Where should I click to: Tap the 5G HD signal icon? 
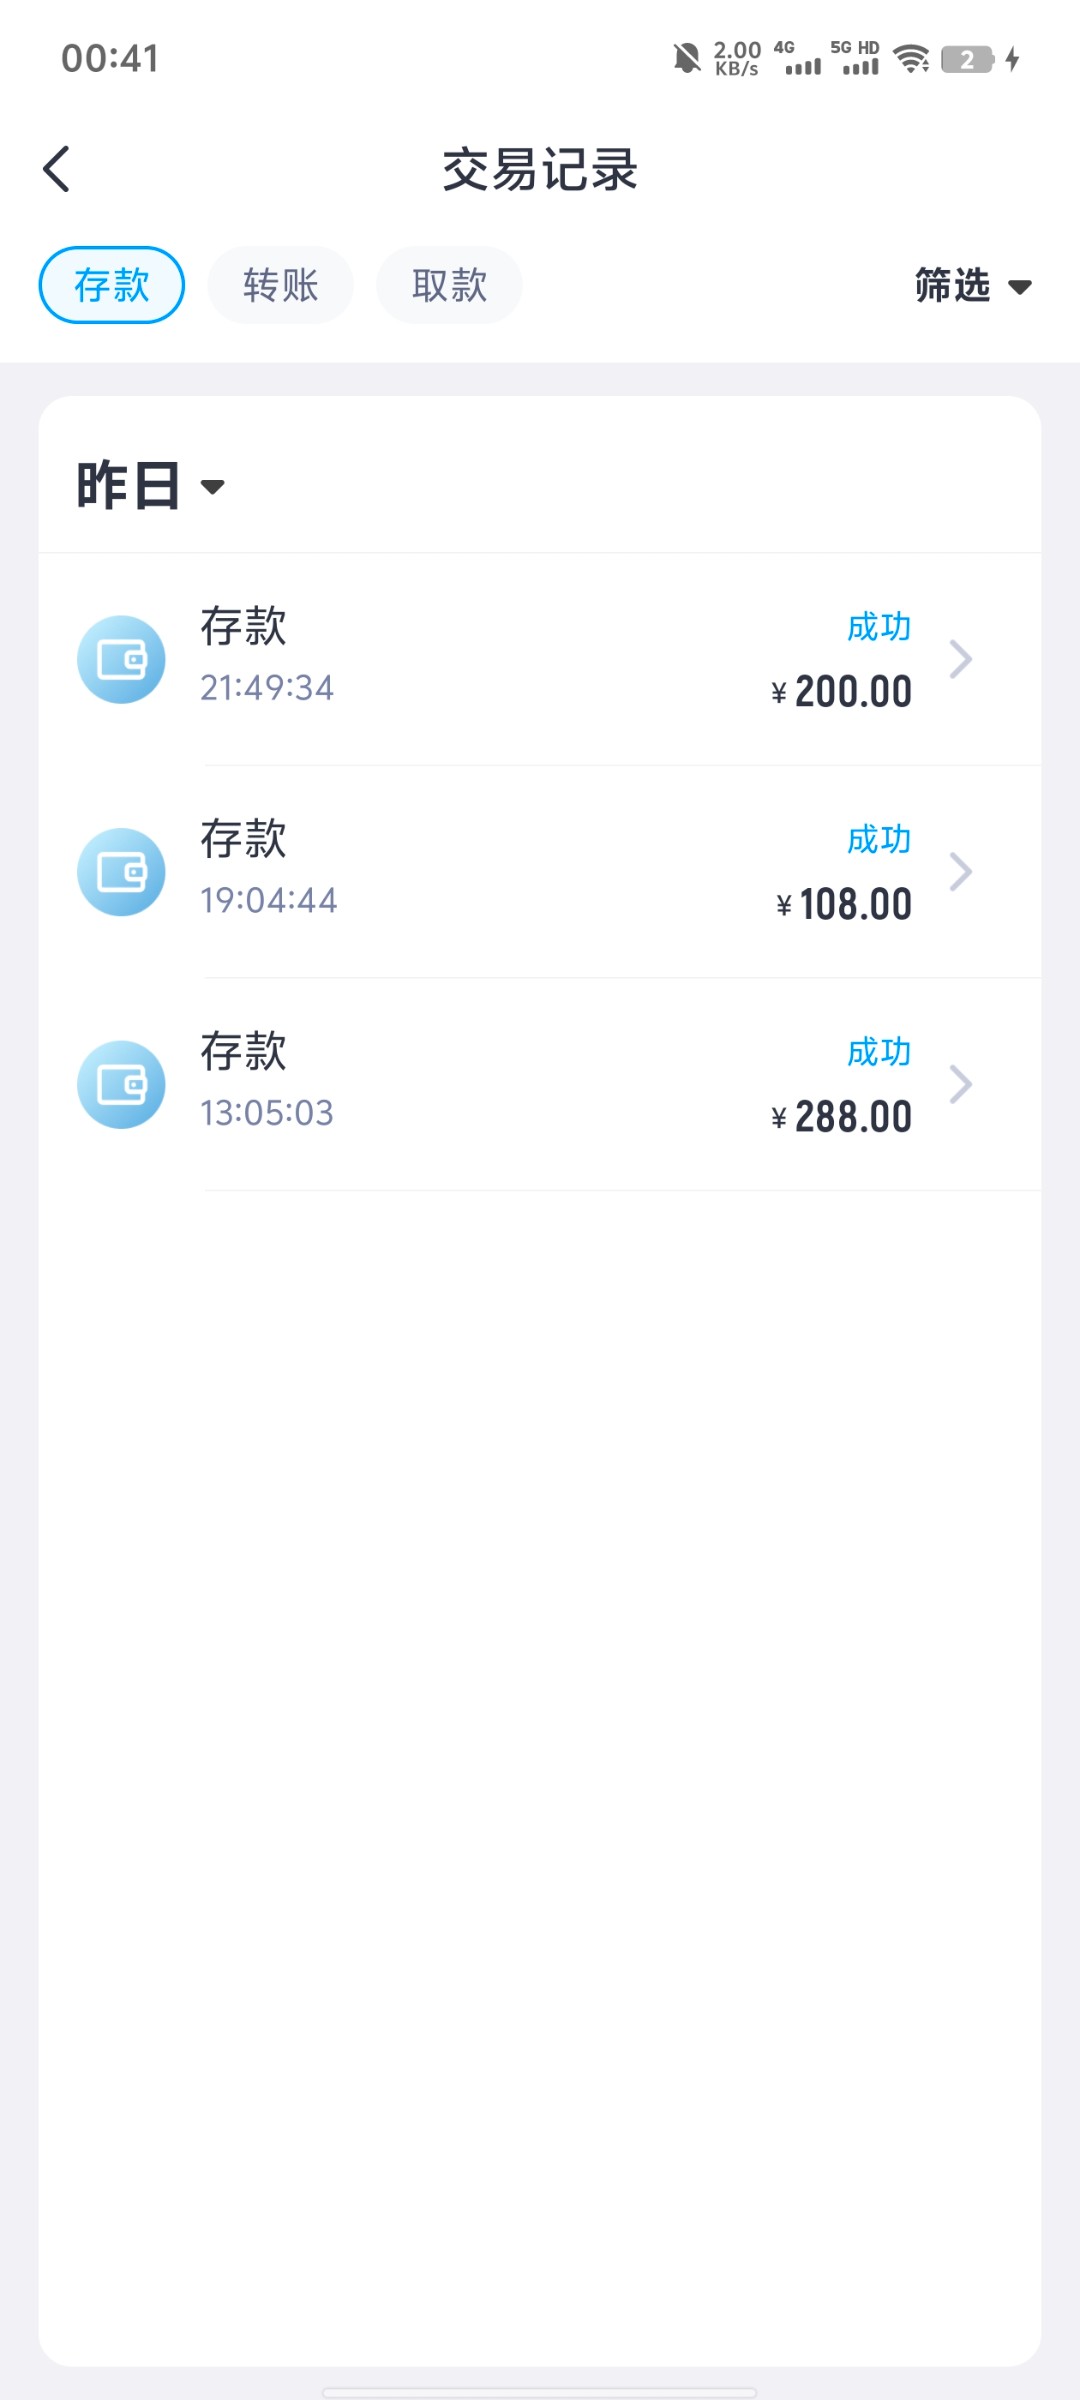[x=857, y=59]
